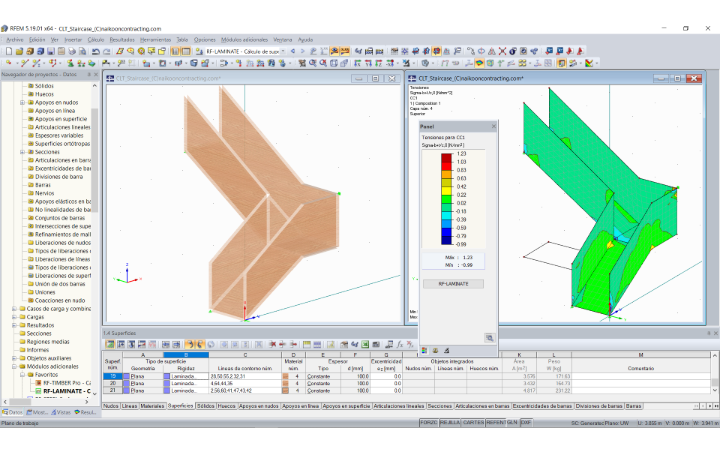
Task: Switch to the Sólidos table tab
Action: pyautogui.click(x=206, y=406)
